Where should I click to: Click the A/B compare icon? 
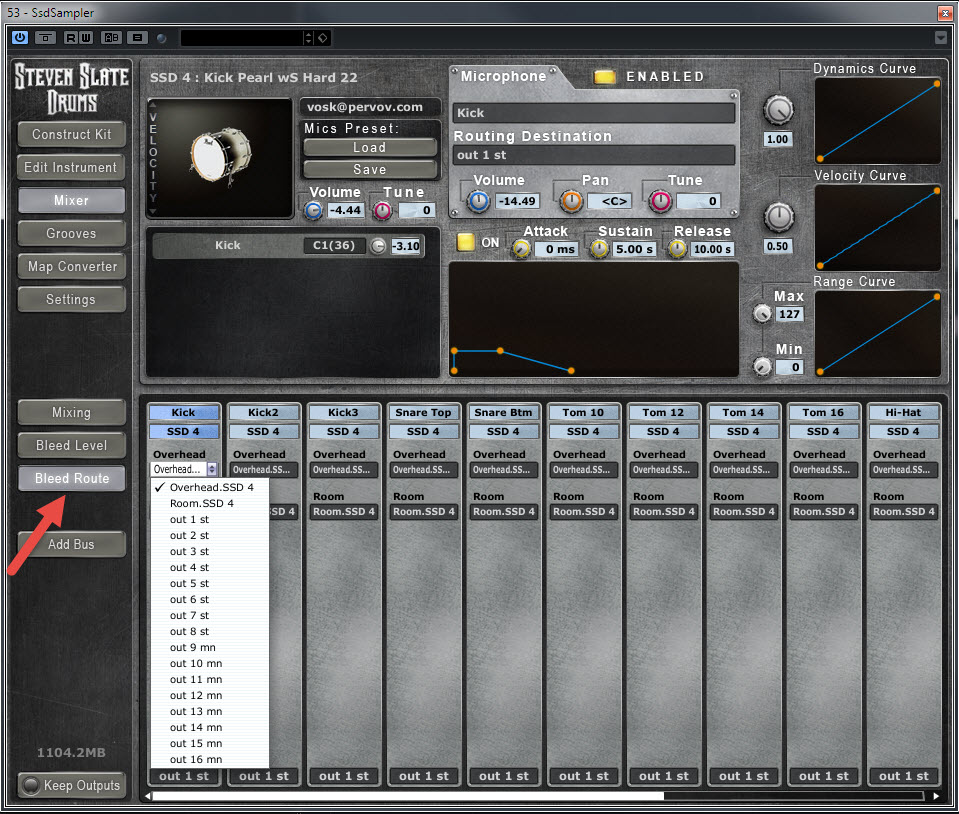111,37
